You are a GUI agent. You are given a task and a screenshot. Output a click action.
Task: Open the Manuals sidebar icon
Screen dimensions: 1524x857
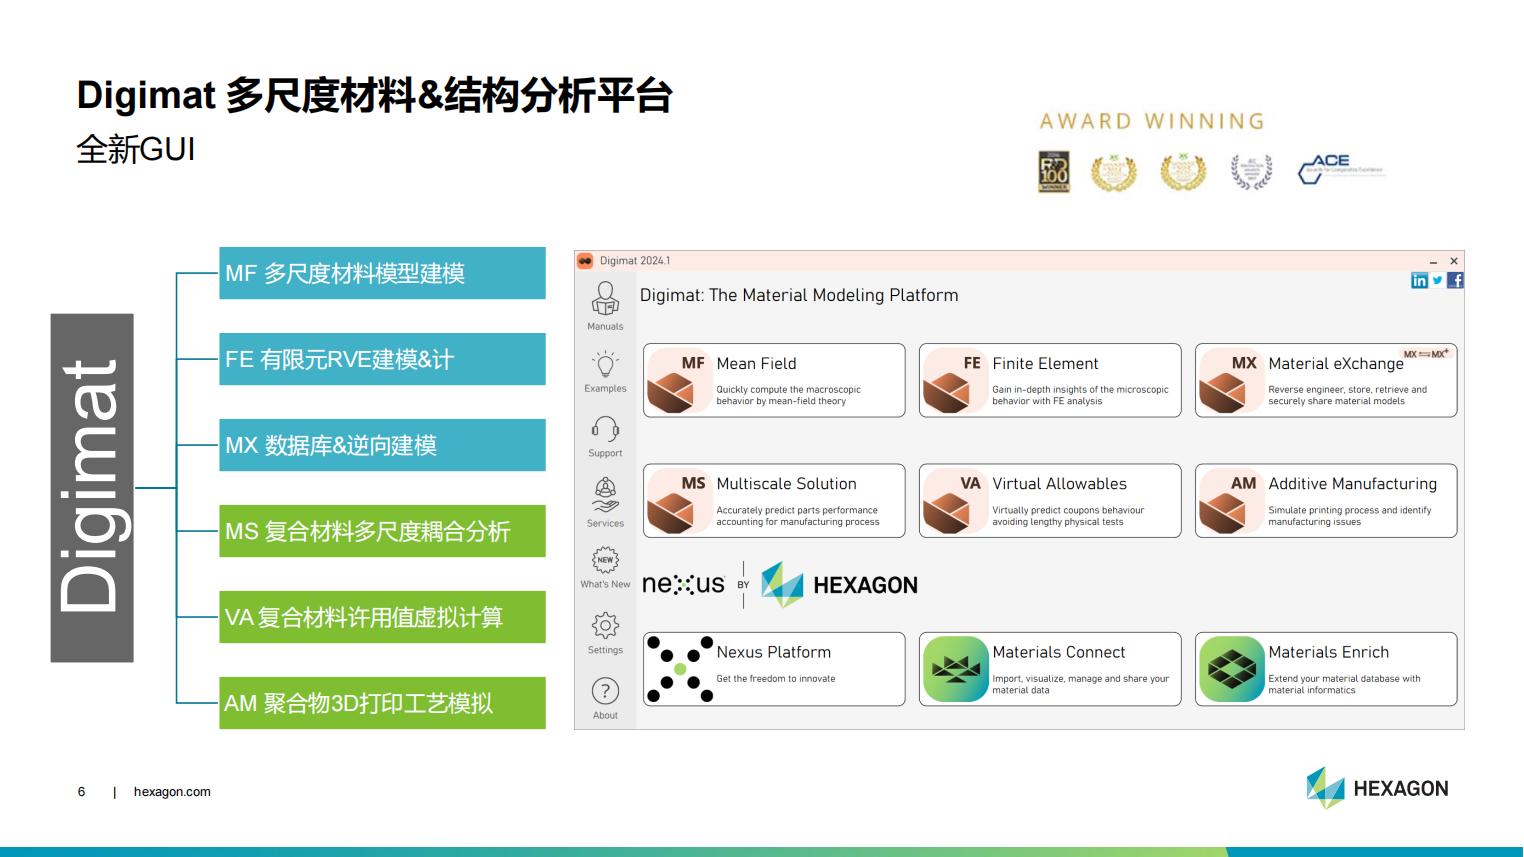[605, 299]
